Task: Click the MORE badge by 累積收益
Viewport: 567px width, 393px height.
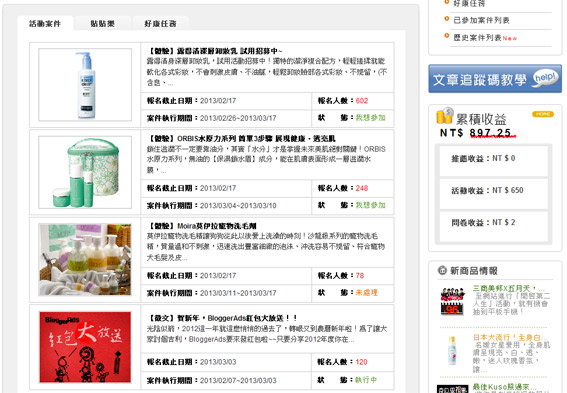Action: [543, 114]
